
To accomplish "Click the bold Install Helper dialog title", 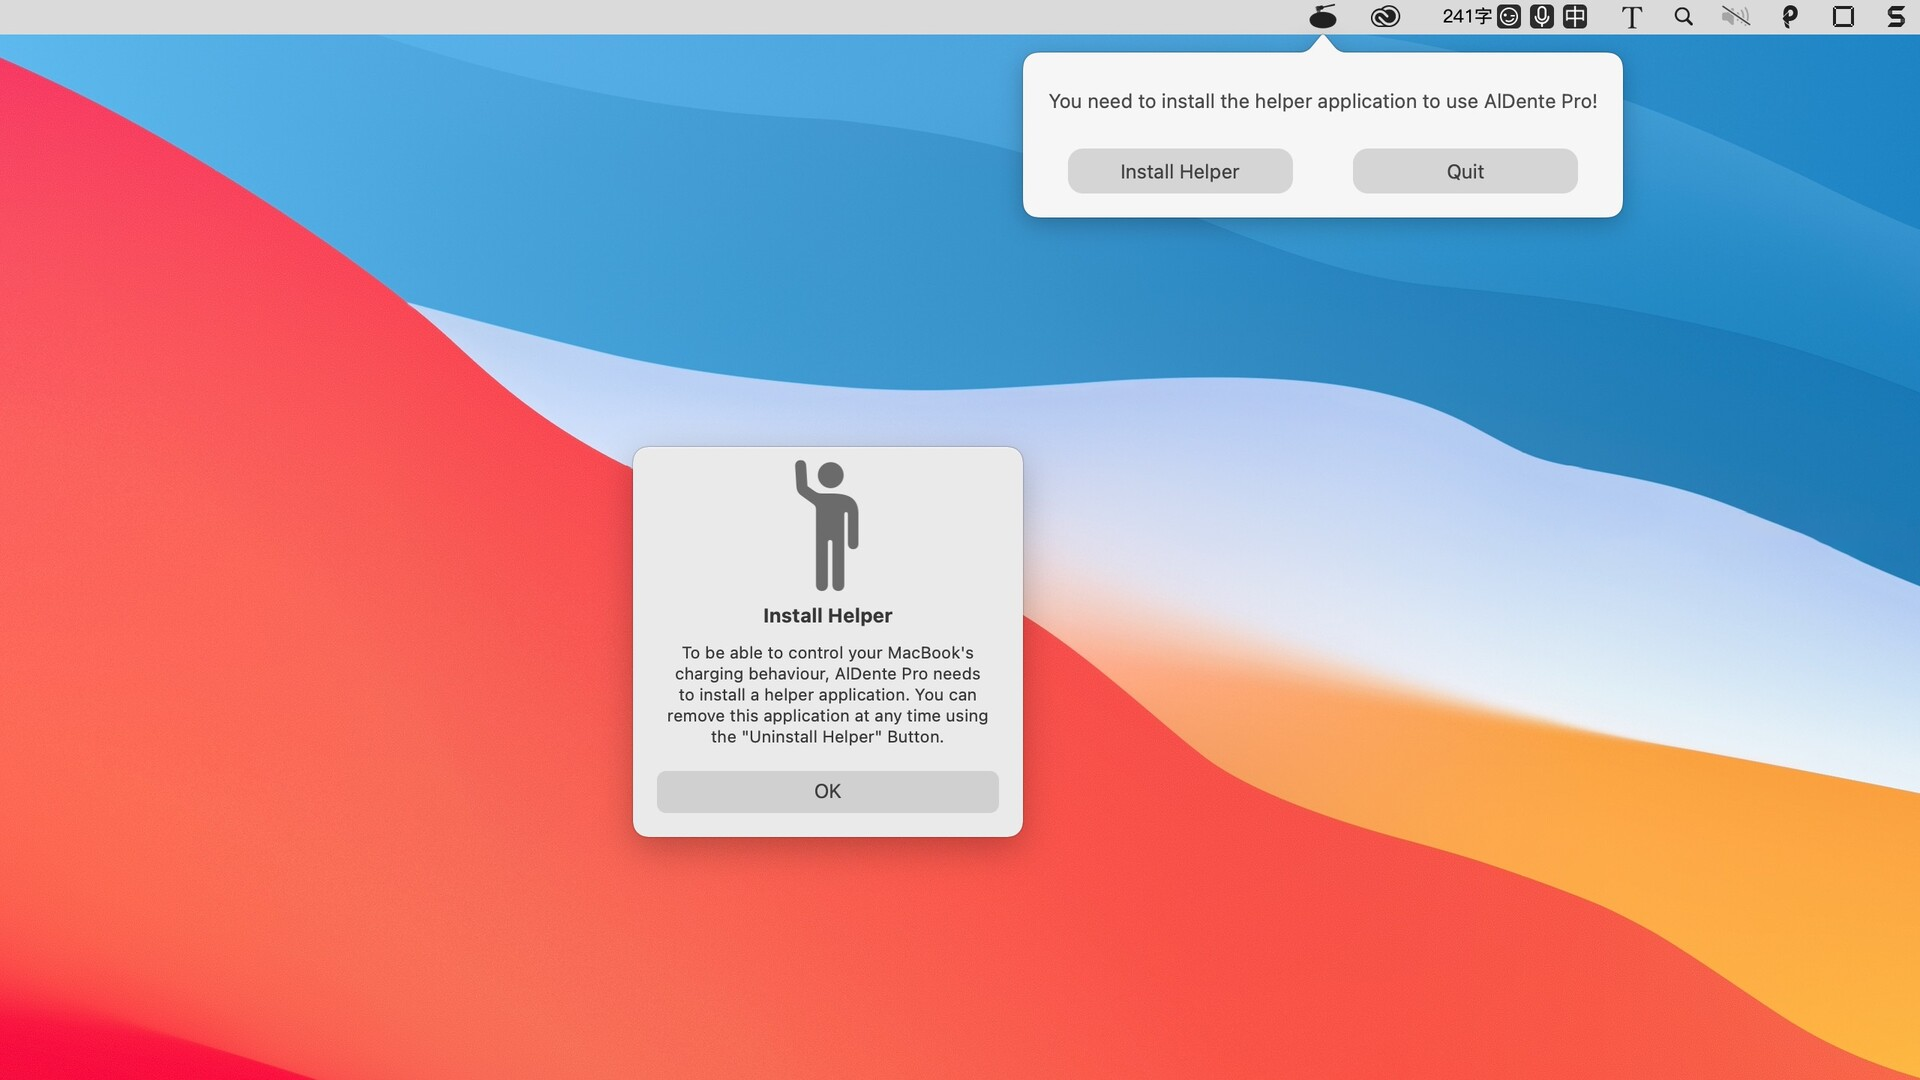I will tap(827, 616).
